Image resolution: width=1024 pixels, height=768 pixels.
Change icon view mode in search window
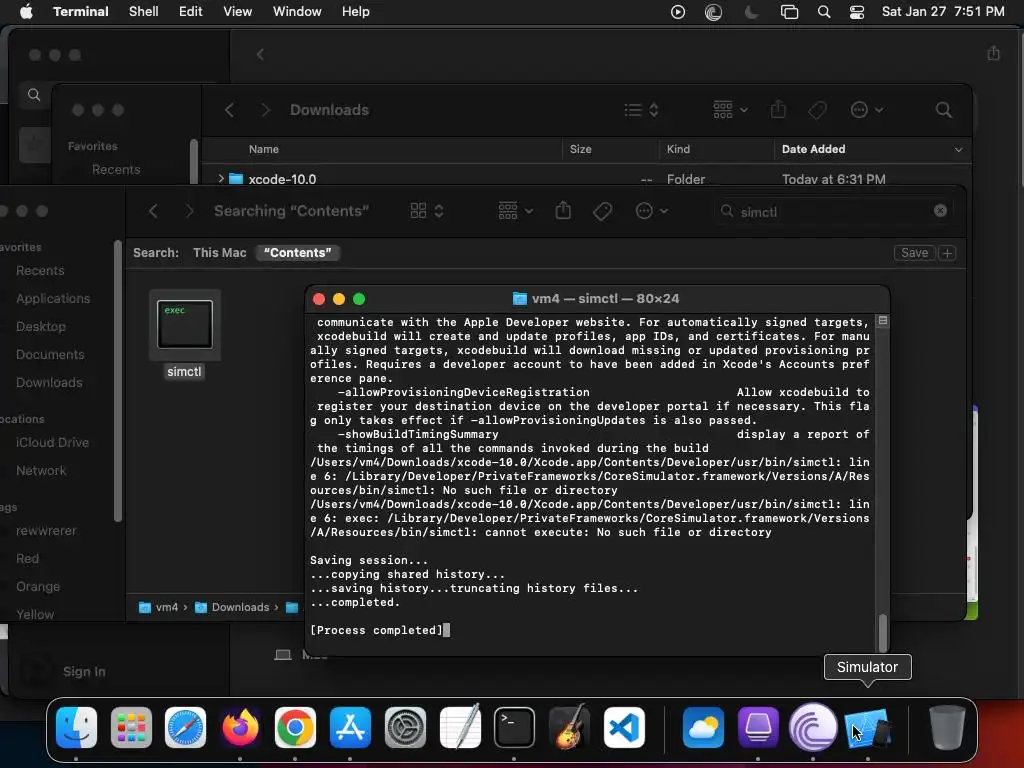click(x=426, y=211)
